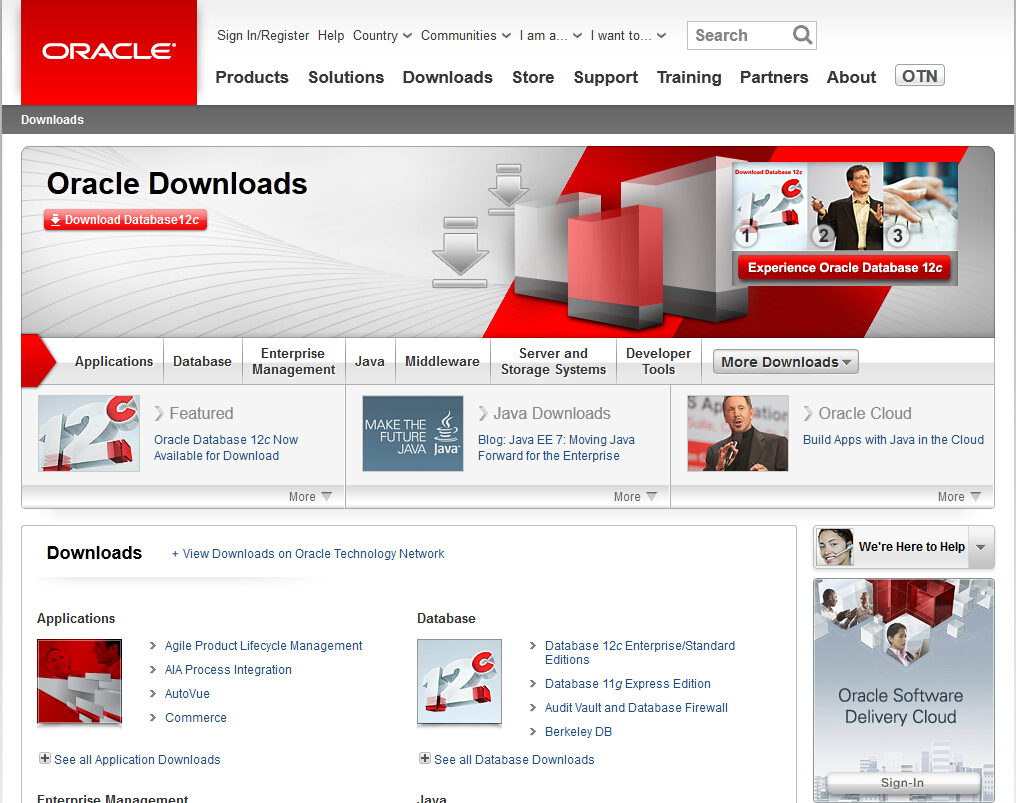Click the Applications section red image
The width and height of the screenshot is (1016, 803).
(80, 681)
